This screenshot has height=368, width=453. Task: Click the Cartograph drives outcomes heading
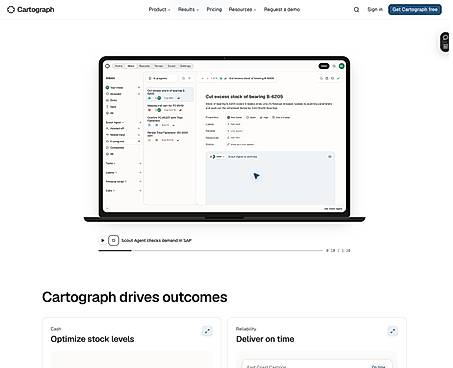pos(135,297)
